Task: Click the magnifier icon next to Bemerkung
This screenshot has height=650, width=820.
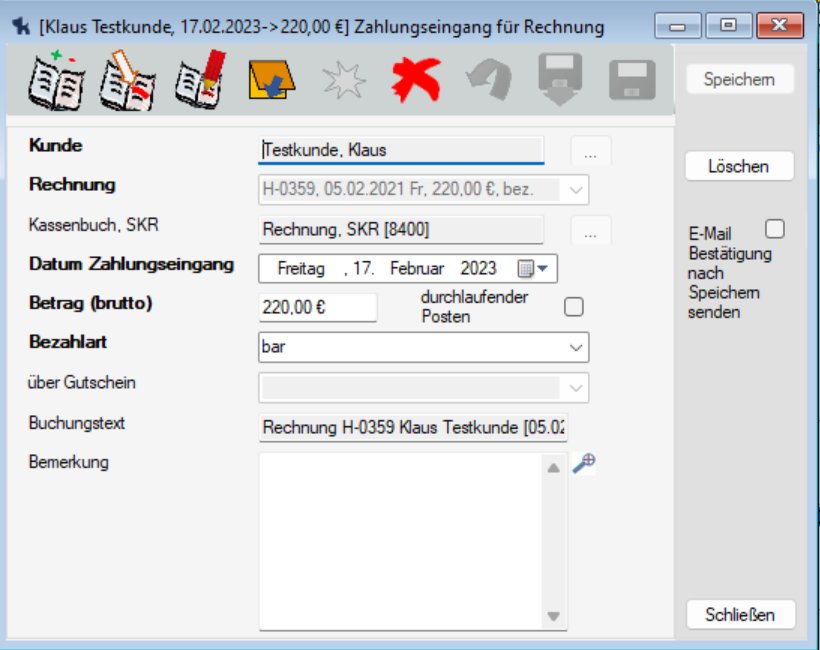Action: pos(584,462)
